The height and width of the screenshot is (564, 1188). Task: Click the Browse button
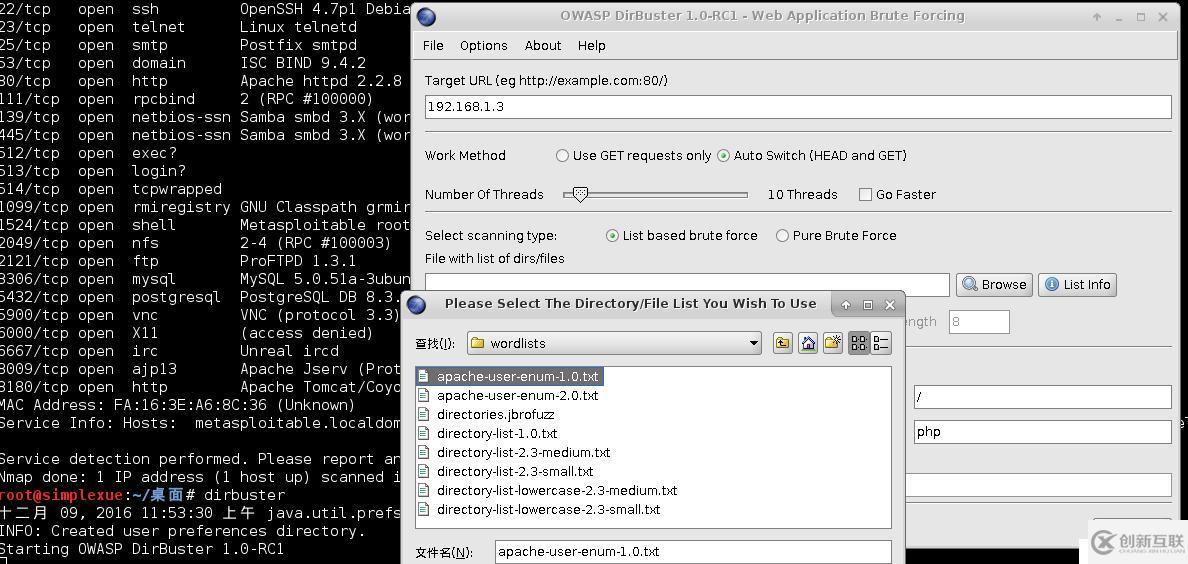(994, 285)
